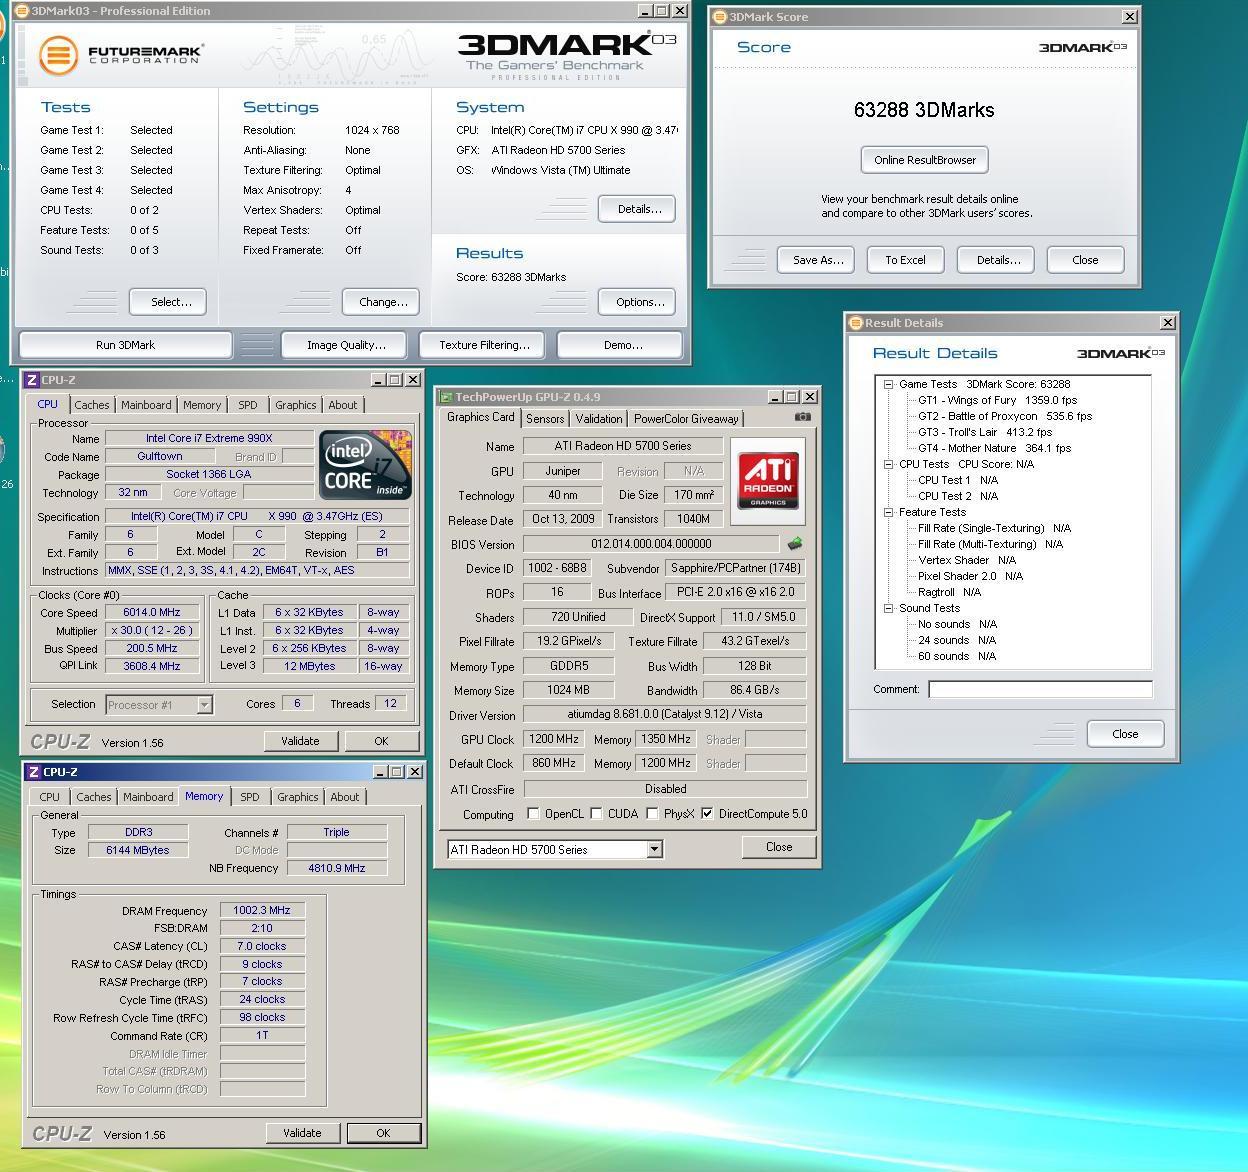The image size is (1248, 1172).
Task: Enable the OpenCL checkbox
Action: point(533,814)
